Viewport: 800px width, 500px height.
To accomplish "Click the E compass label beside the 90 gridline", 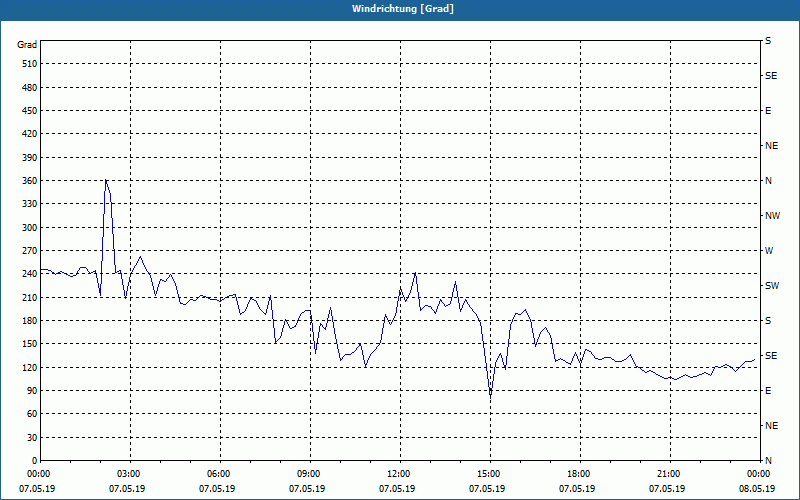I will (768, 391).
